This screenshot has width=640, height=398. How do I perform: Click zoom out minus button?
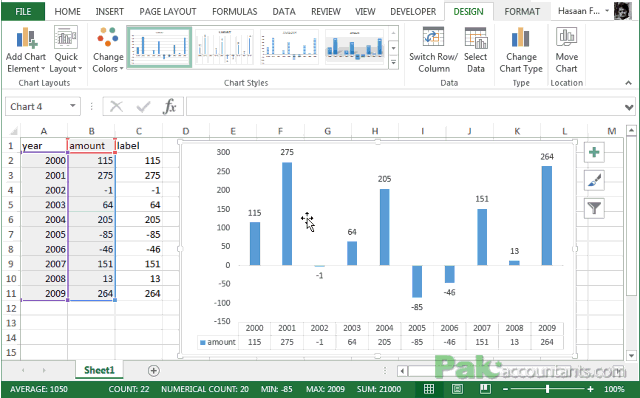[x=505, y=389]
